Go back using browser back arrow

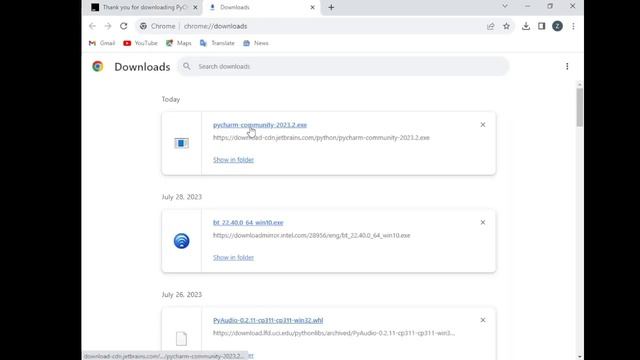pos(92,26)
